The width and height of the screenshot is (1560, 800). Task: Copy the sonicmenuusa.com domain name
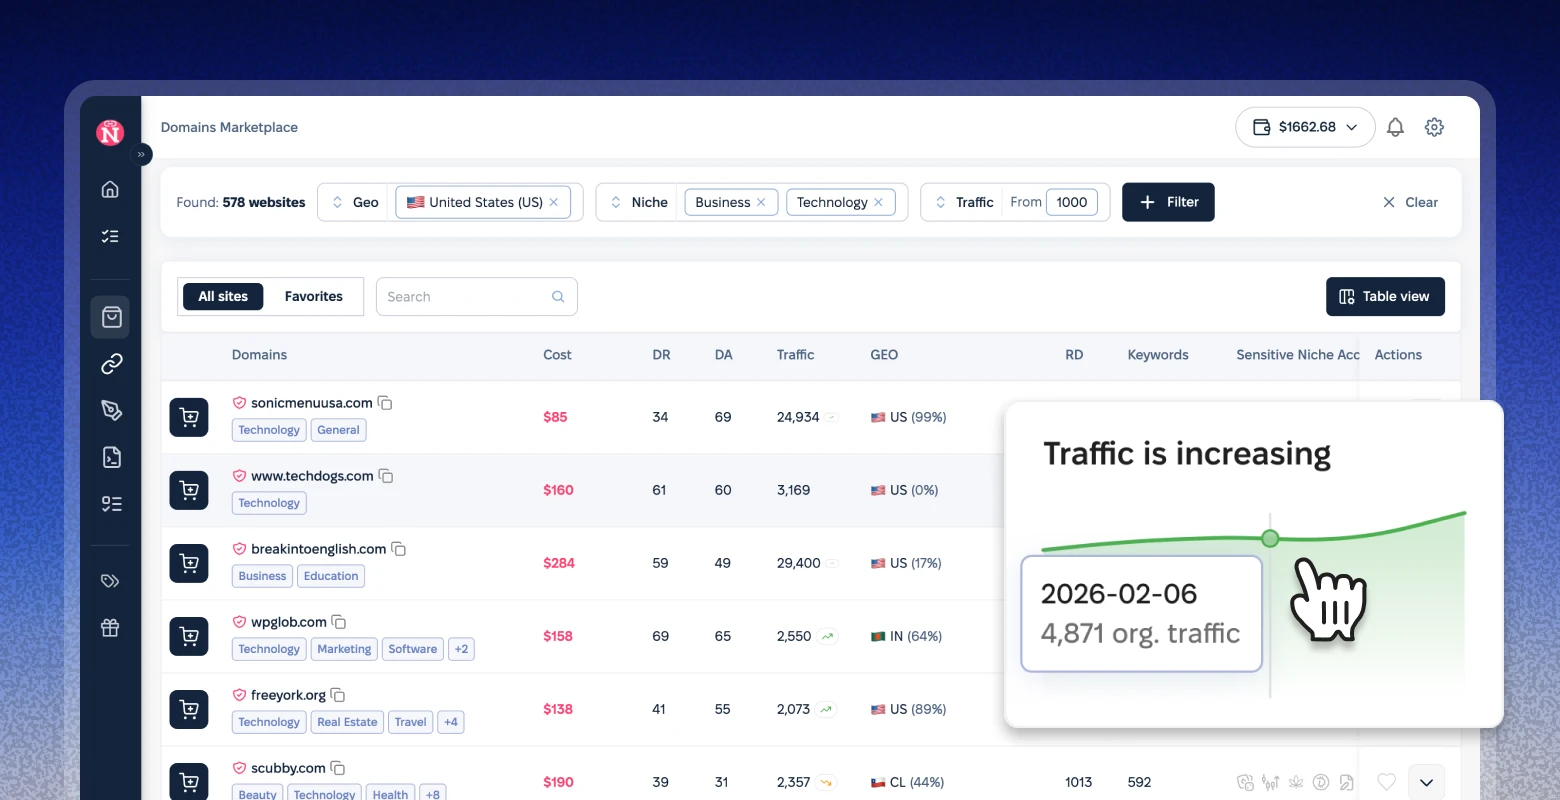click(x=385, y=403)
